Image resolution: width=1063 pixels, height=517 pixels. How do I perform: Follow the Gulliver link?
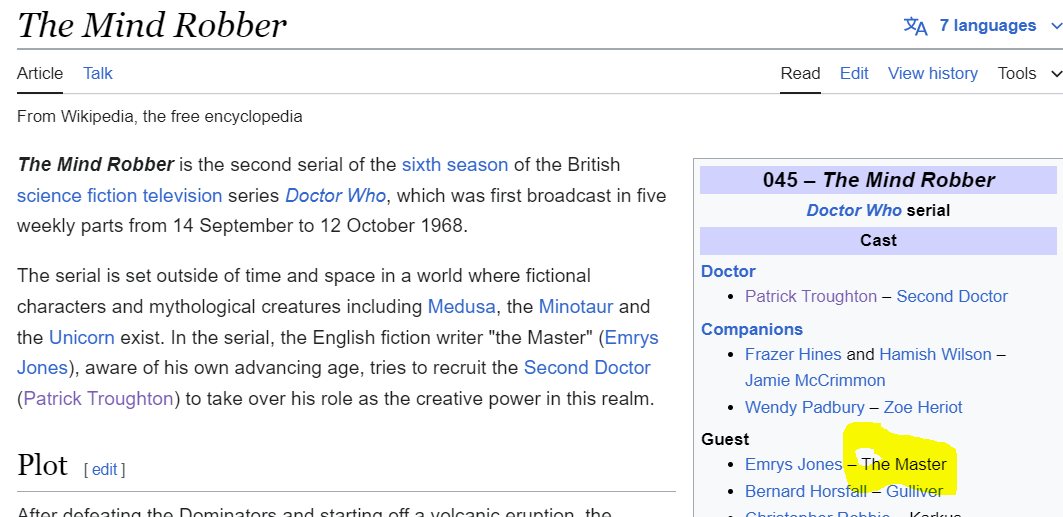coord(915,491)
